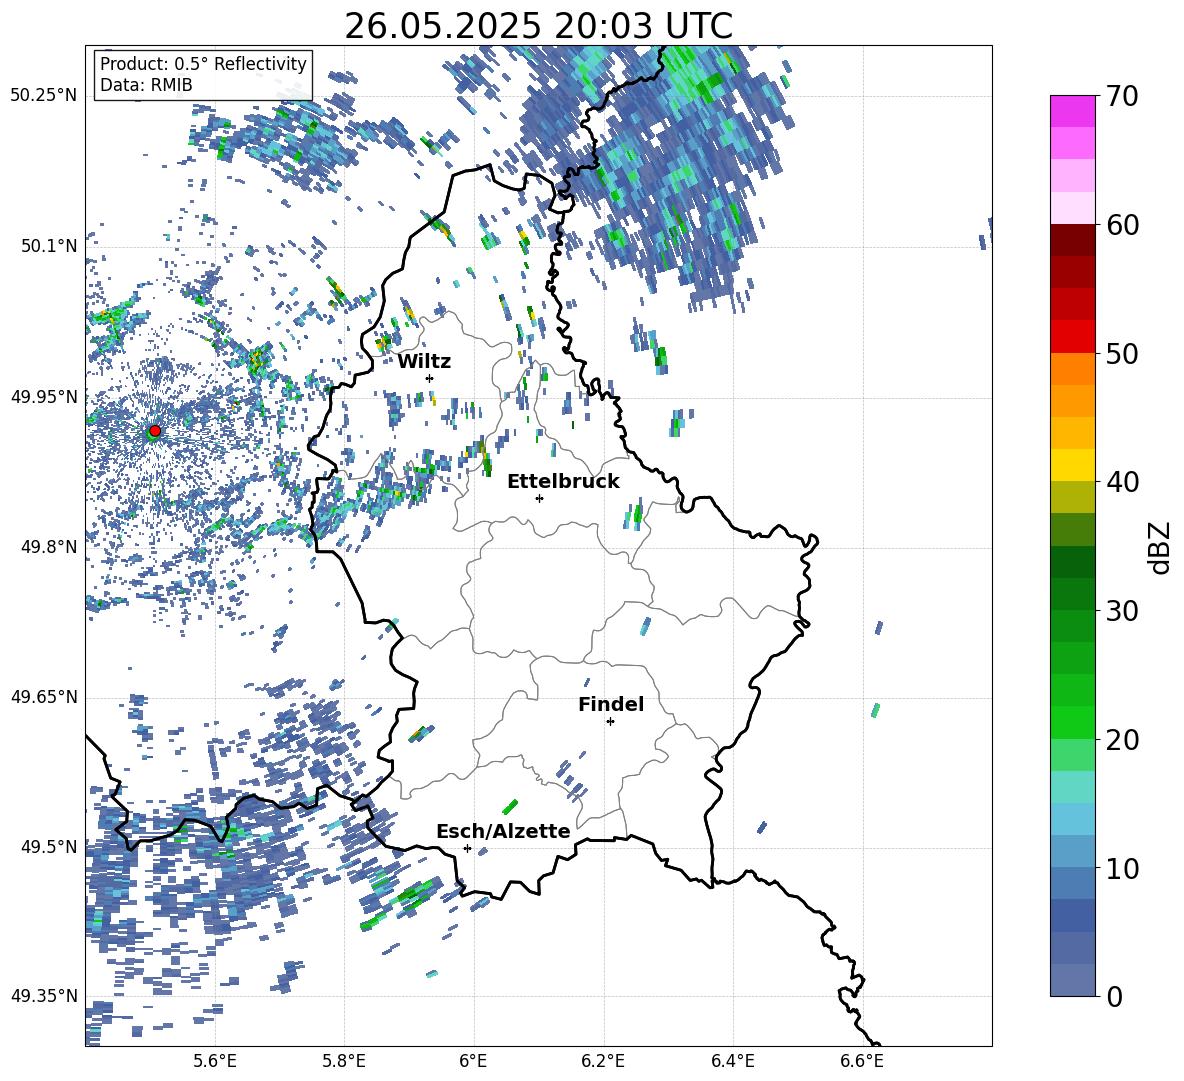
Task: Click the colorbar tick label 10
Action: click(x=1122, y=868)
